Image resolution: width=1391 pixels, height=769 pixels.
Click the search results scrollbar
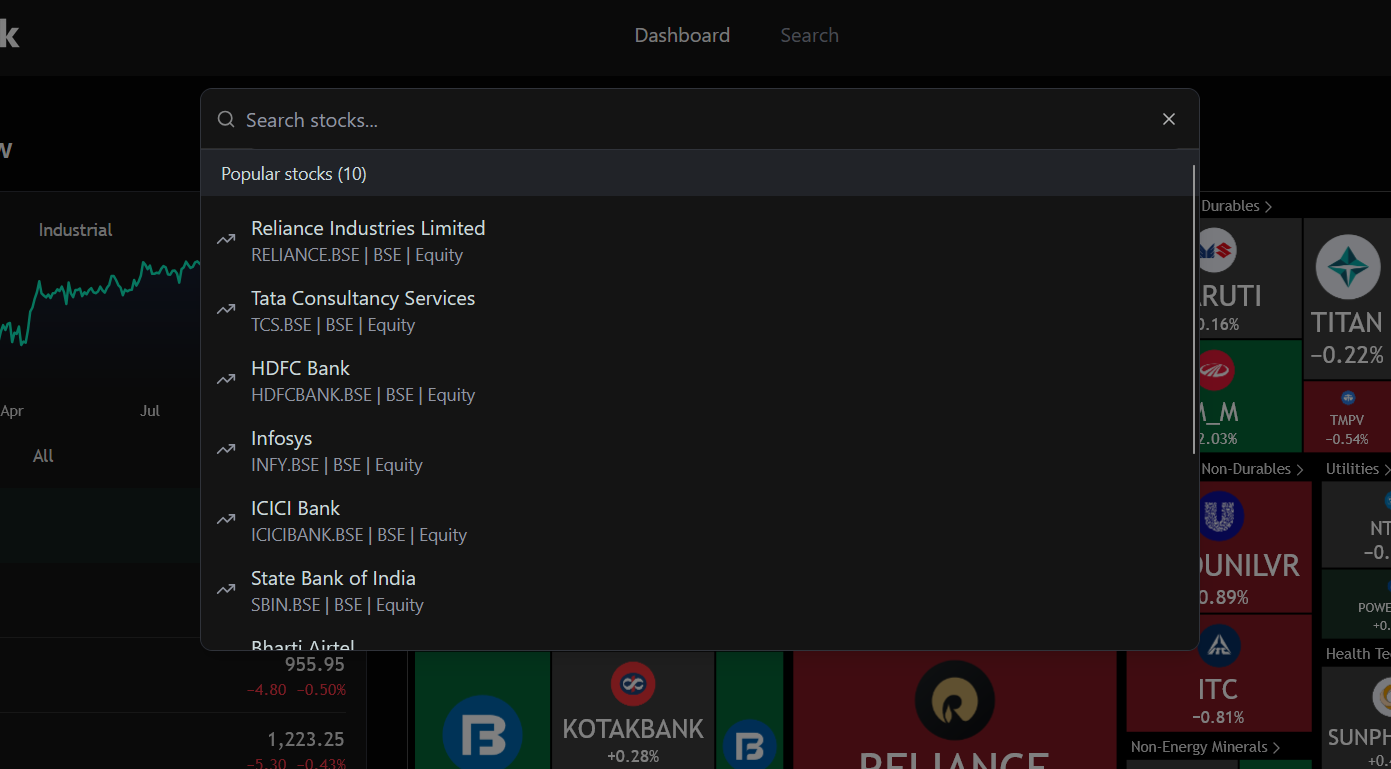click(x=1194, y=310)
